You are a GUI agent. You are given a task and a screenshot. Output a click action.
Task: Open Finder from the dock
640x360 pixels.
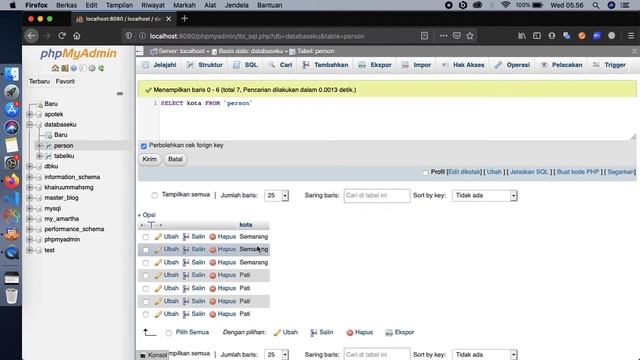pos(11,74)
